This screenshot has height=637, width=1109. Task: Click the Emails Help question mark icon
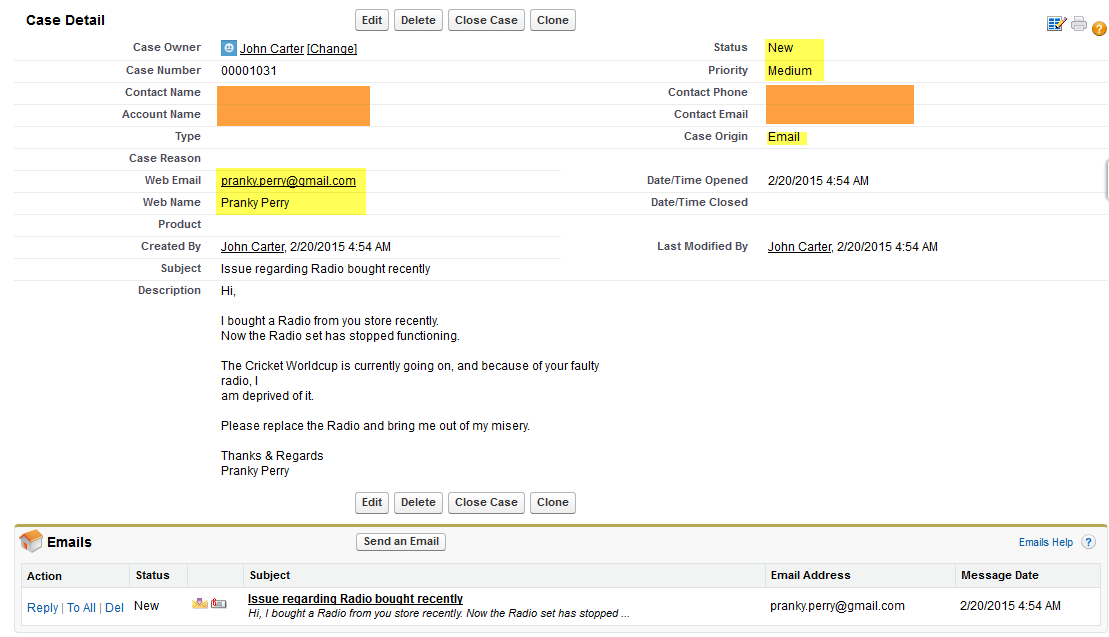(1088, 542)
